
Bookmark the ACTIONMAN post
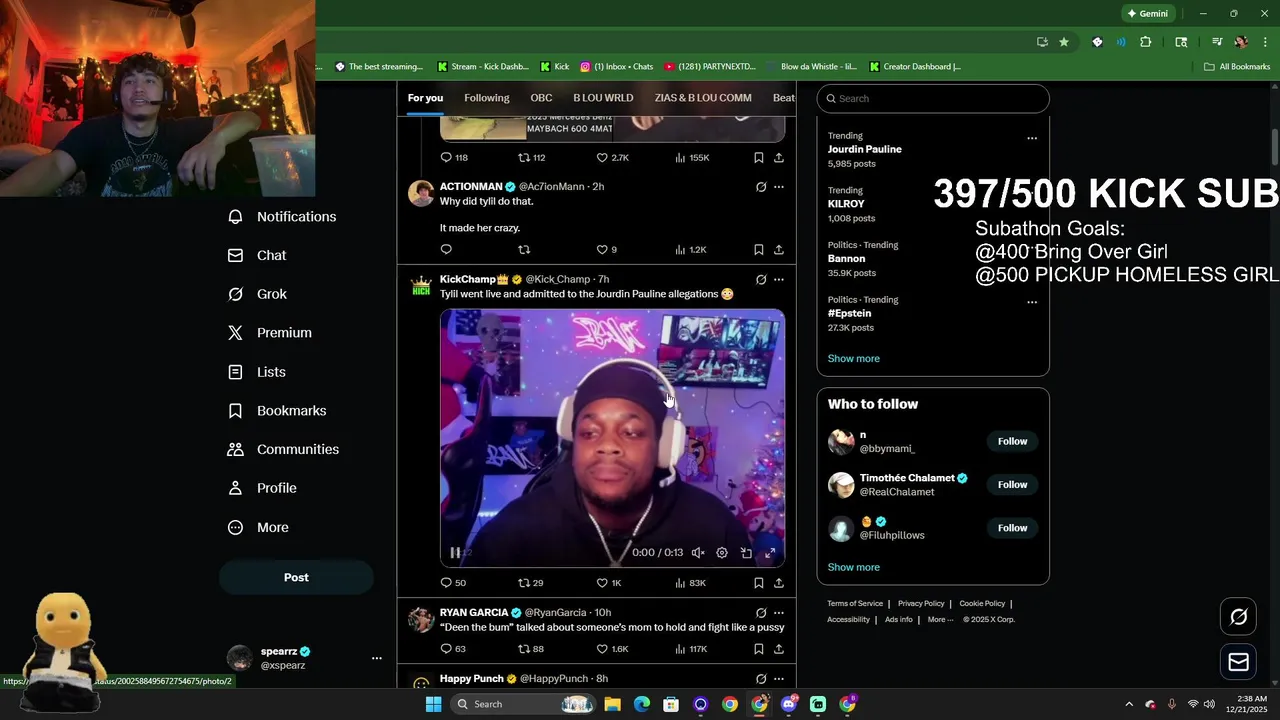pyautogui.click(x=759, y=250)
